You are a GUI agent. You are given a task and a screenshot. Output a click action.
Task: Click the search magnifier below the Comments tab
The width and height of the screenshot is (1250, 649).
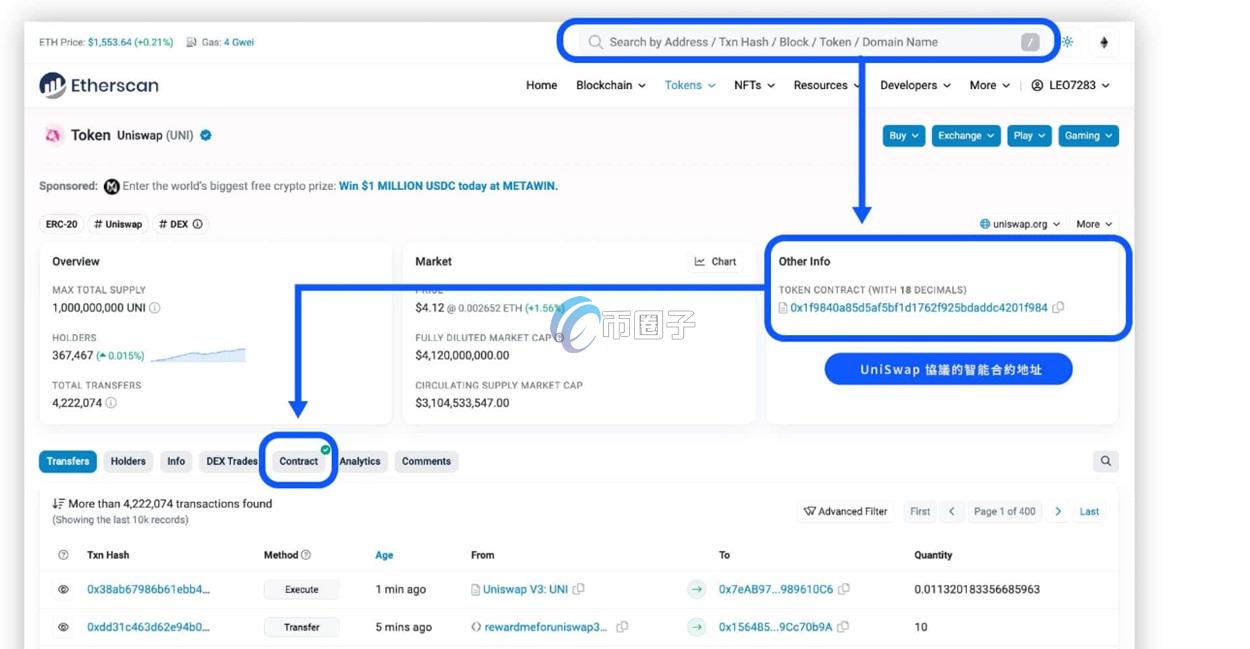[1105, 461]
